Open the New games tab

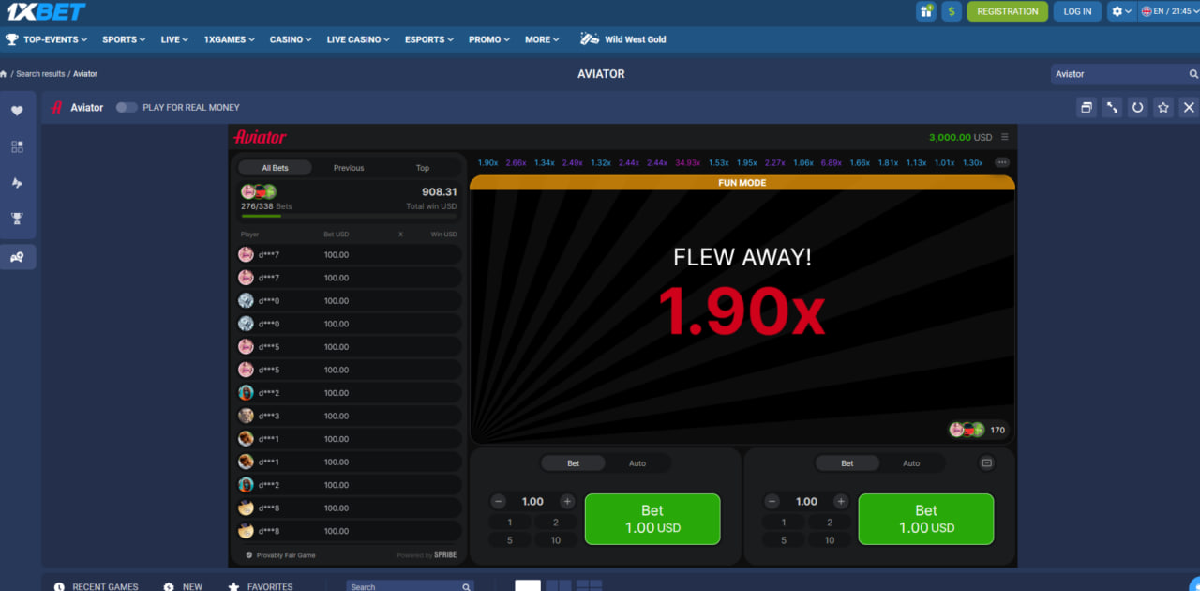[x=184, y=586]
